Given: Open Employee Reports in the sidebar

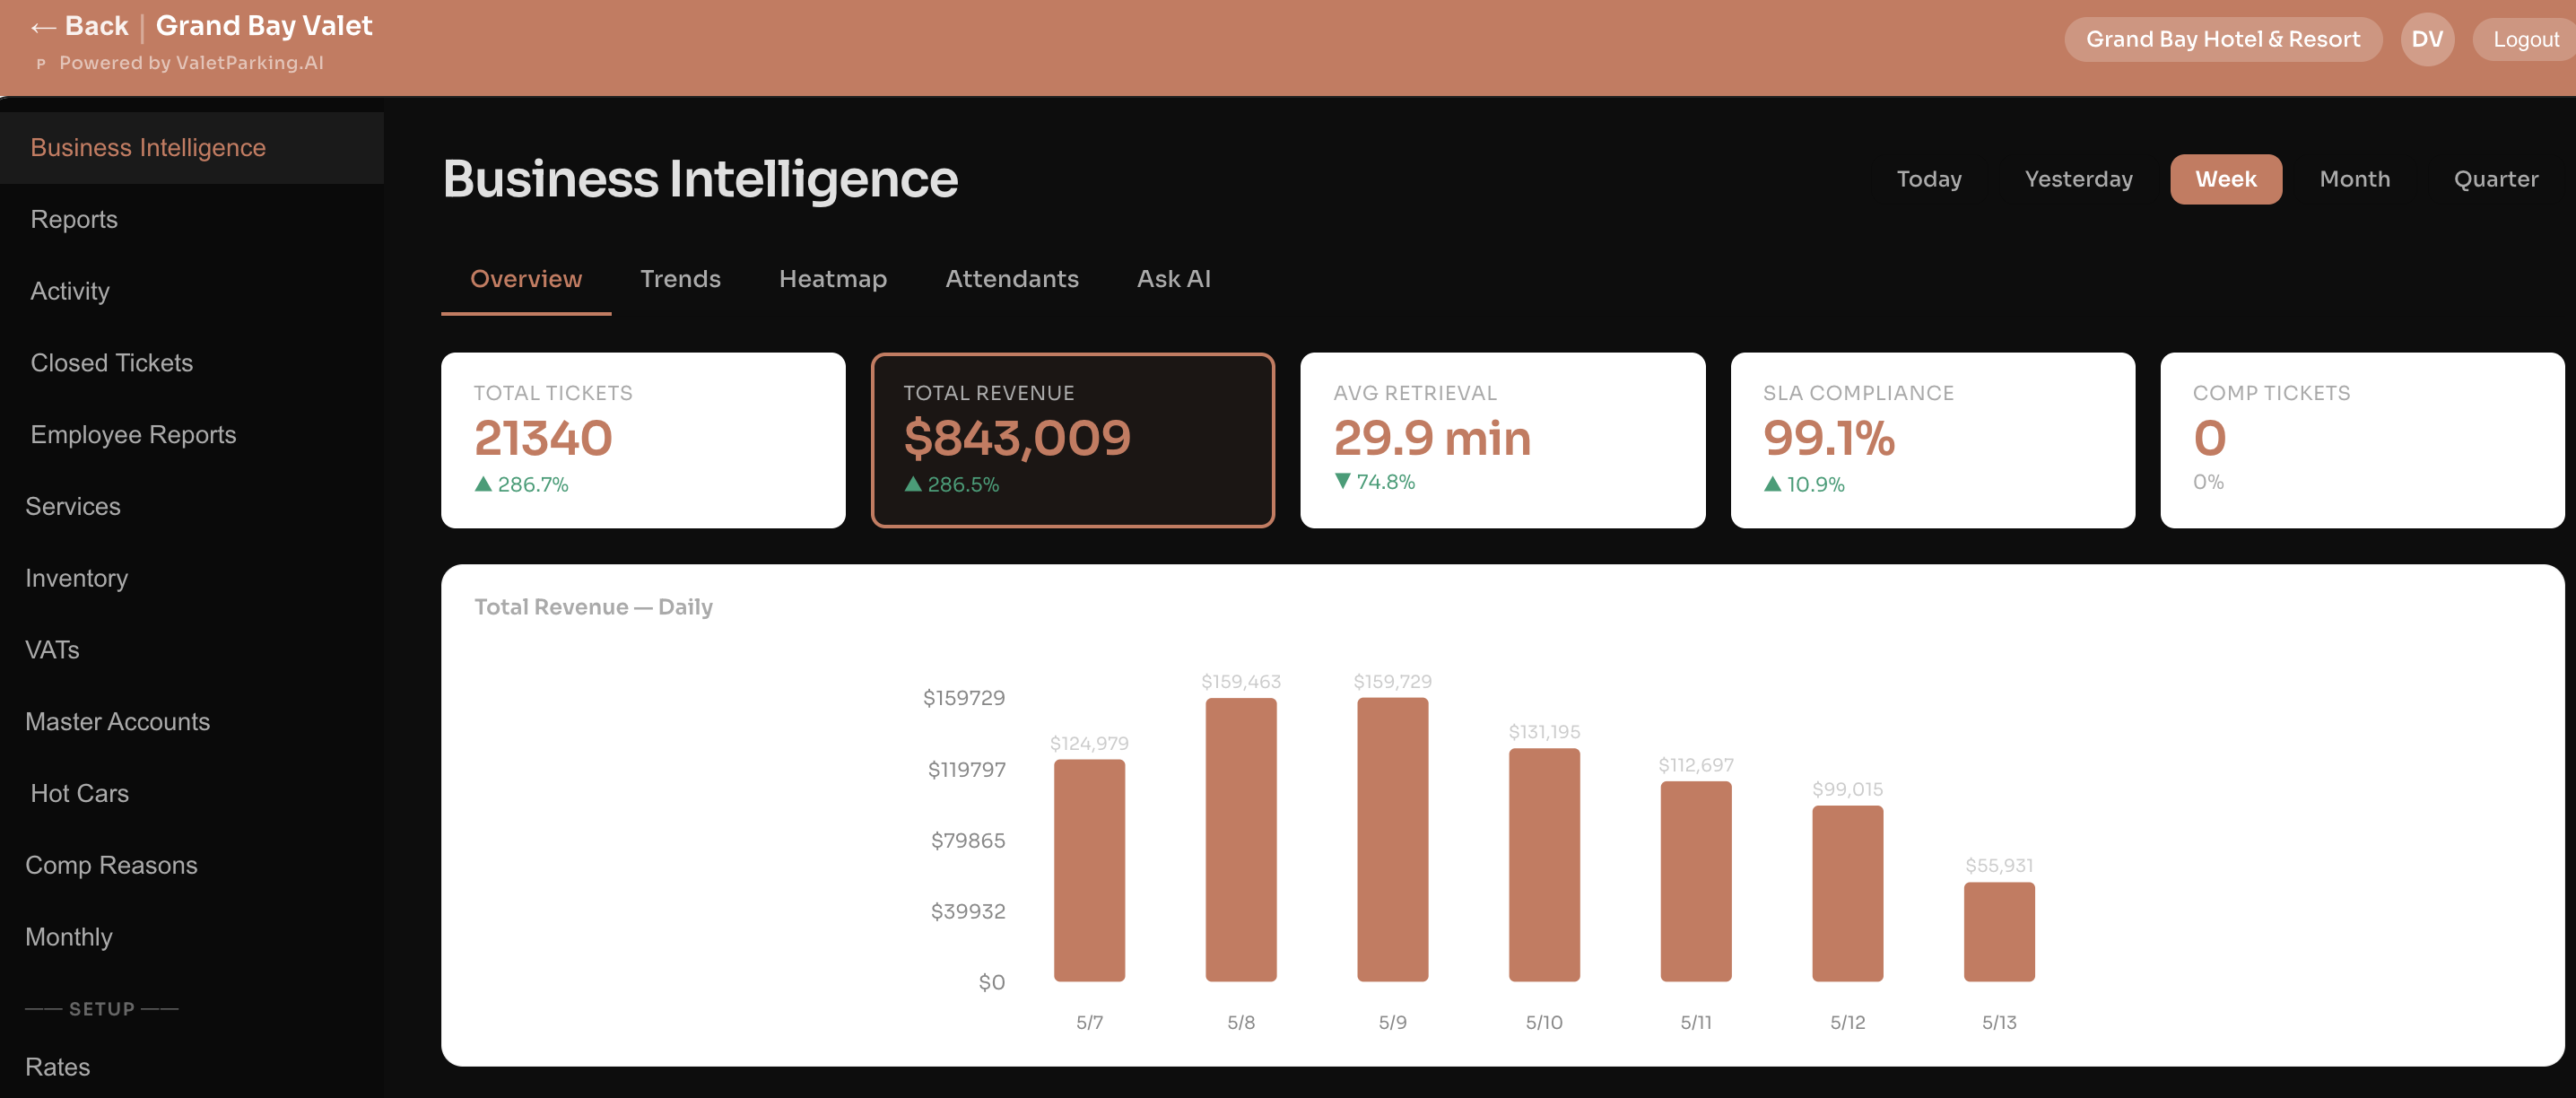Looking at the screenshot, I should coord(192,435).
